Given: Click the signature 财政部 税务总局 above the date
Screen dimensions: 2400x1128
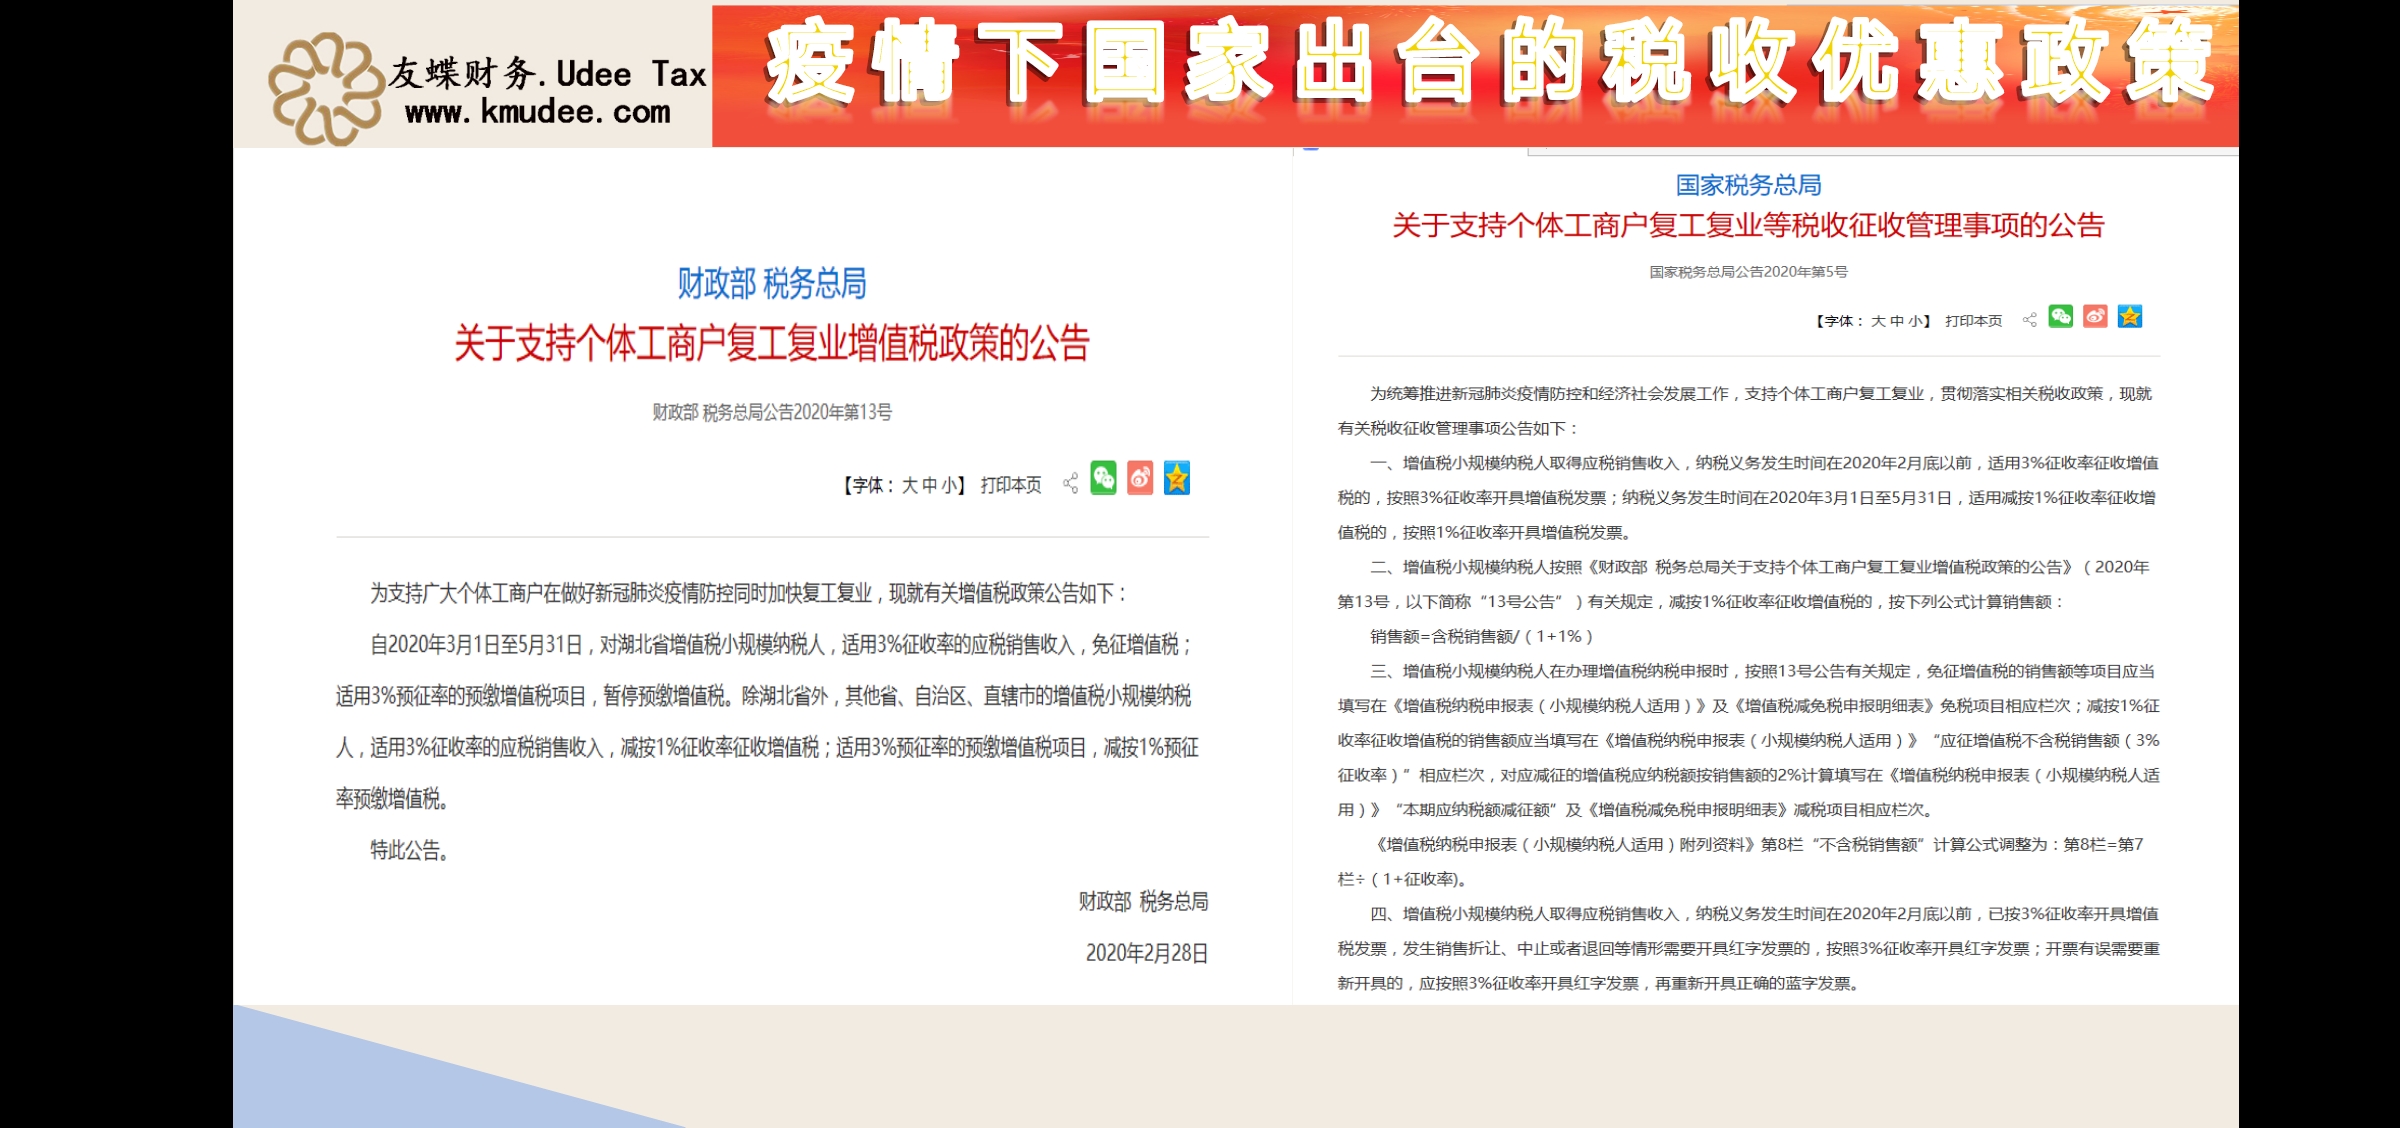Looking at the screenshot, I should point(1143,902).
